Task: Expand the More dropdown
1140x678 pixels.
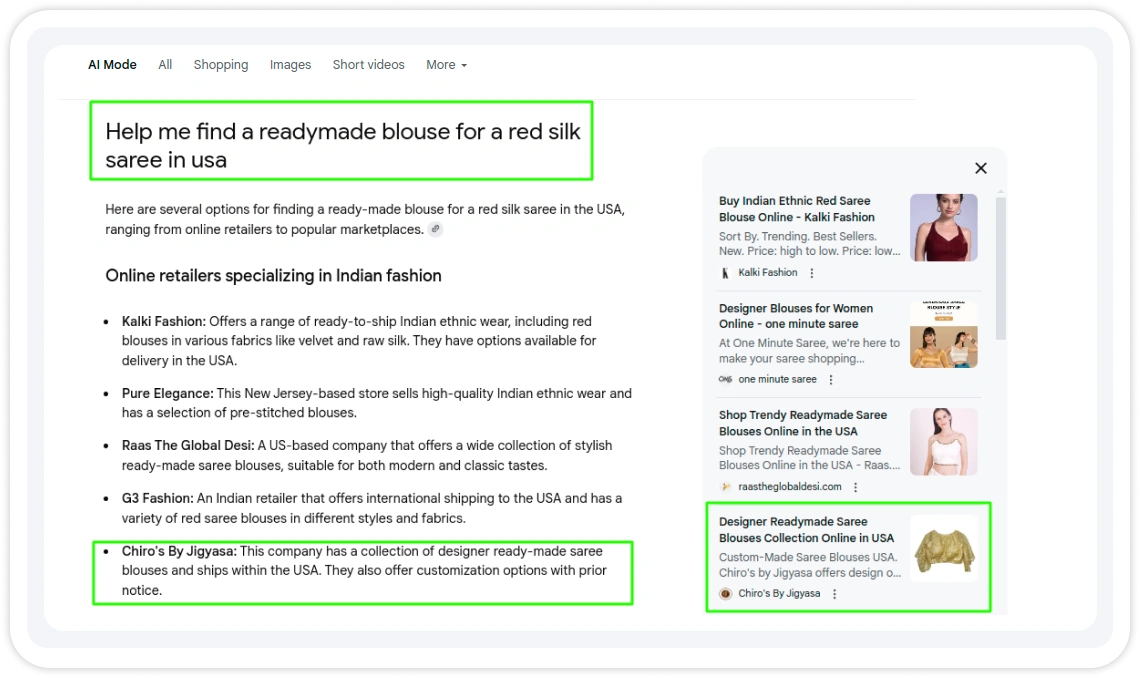Action: (x=446, y=65)
